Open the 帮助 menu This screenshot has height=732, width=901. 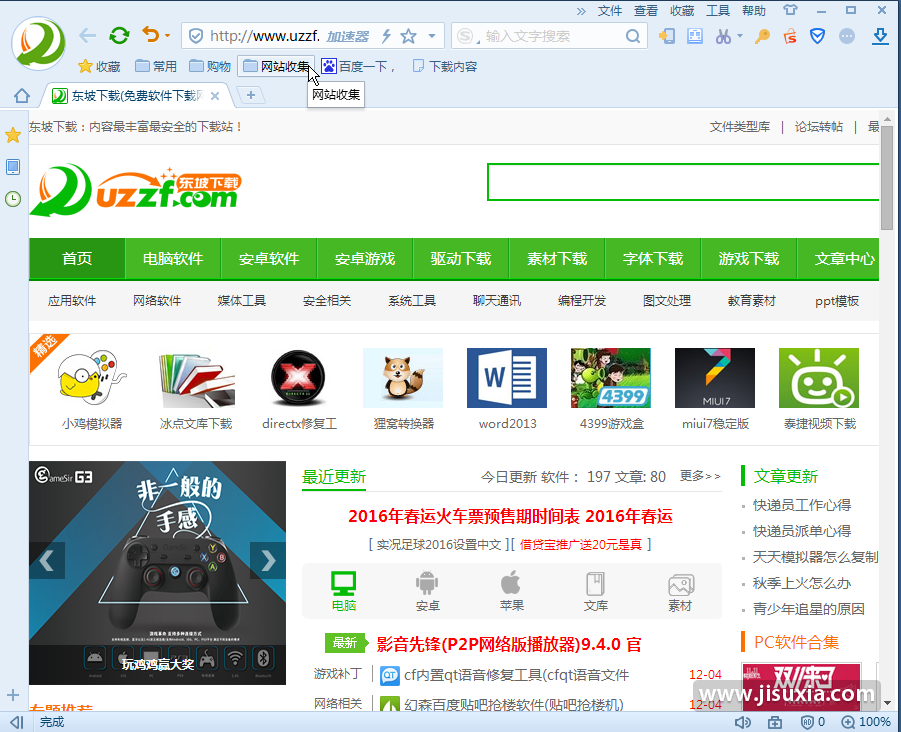point(754,10)
